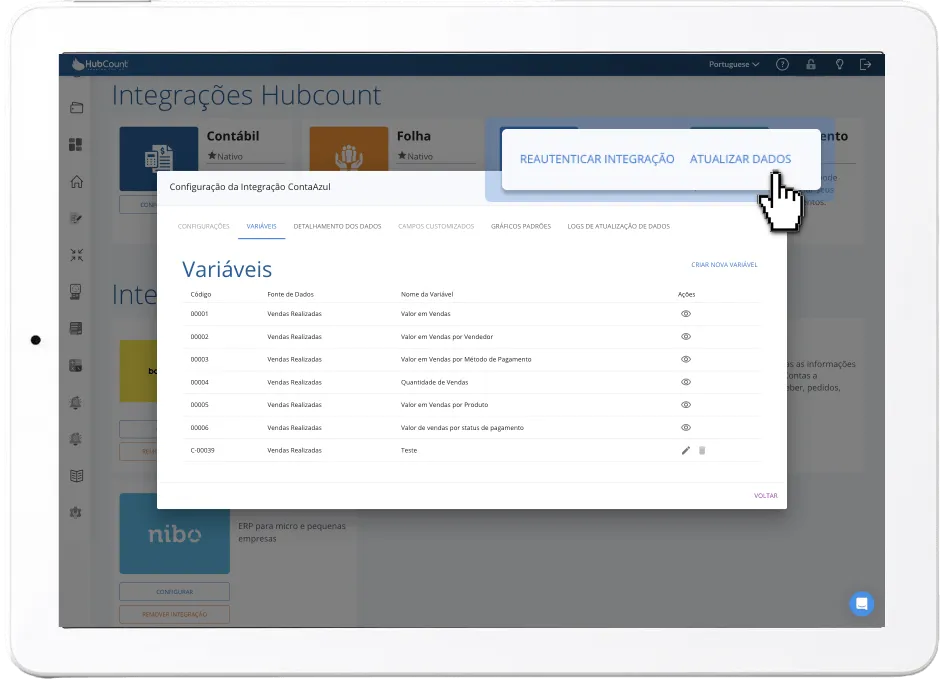Viewport: 944px width, 681px height.
Task: Click eye icon for Quantidade de Vendas
Action: click(x=686, y=382)
